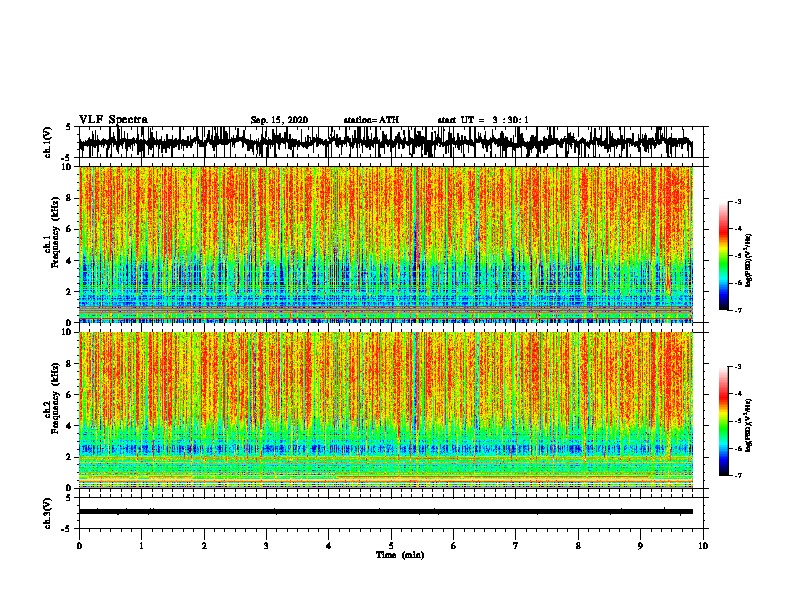792x612 pixels.
Task: Click the time axis tick '7'
Action: [516, 546]
